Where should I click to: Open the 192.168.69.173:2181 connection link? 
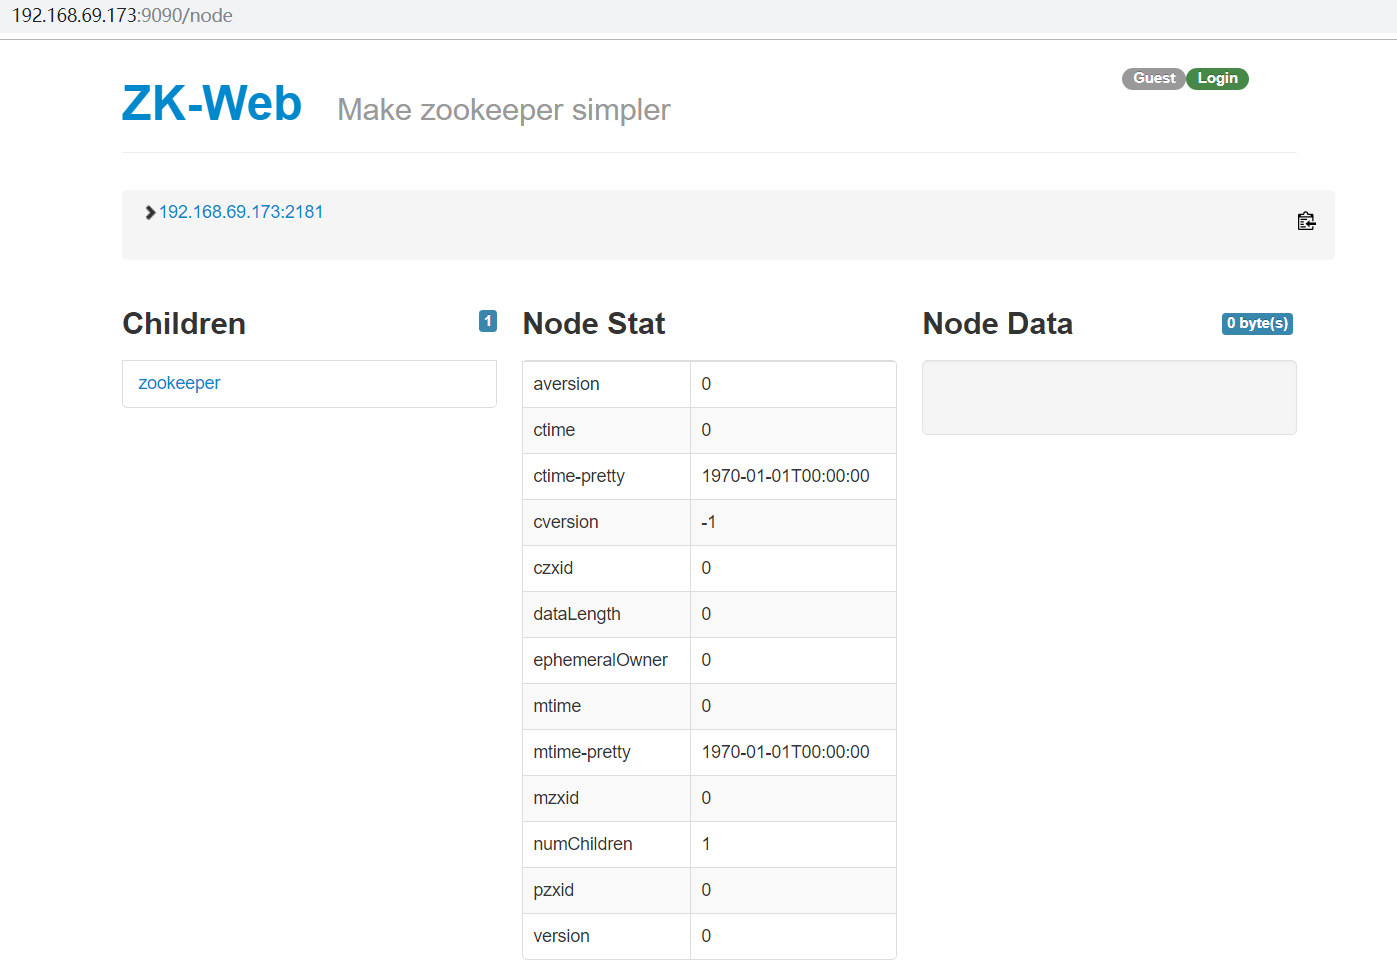click(241, 212)
